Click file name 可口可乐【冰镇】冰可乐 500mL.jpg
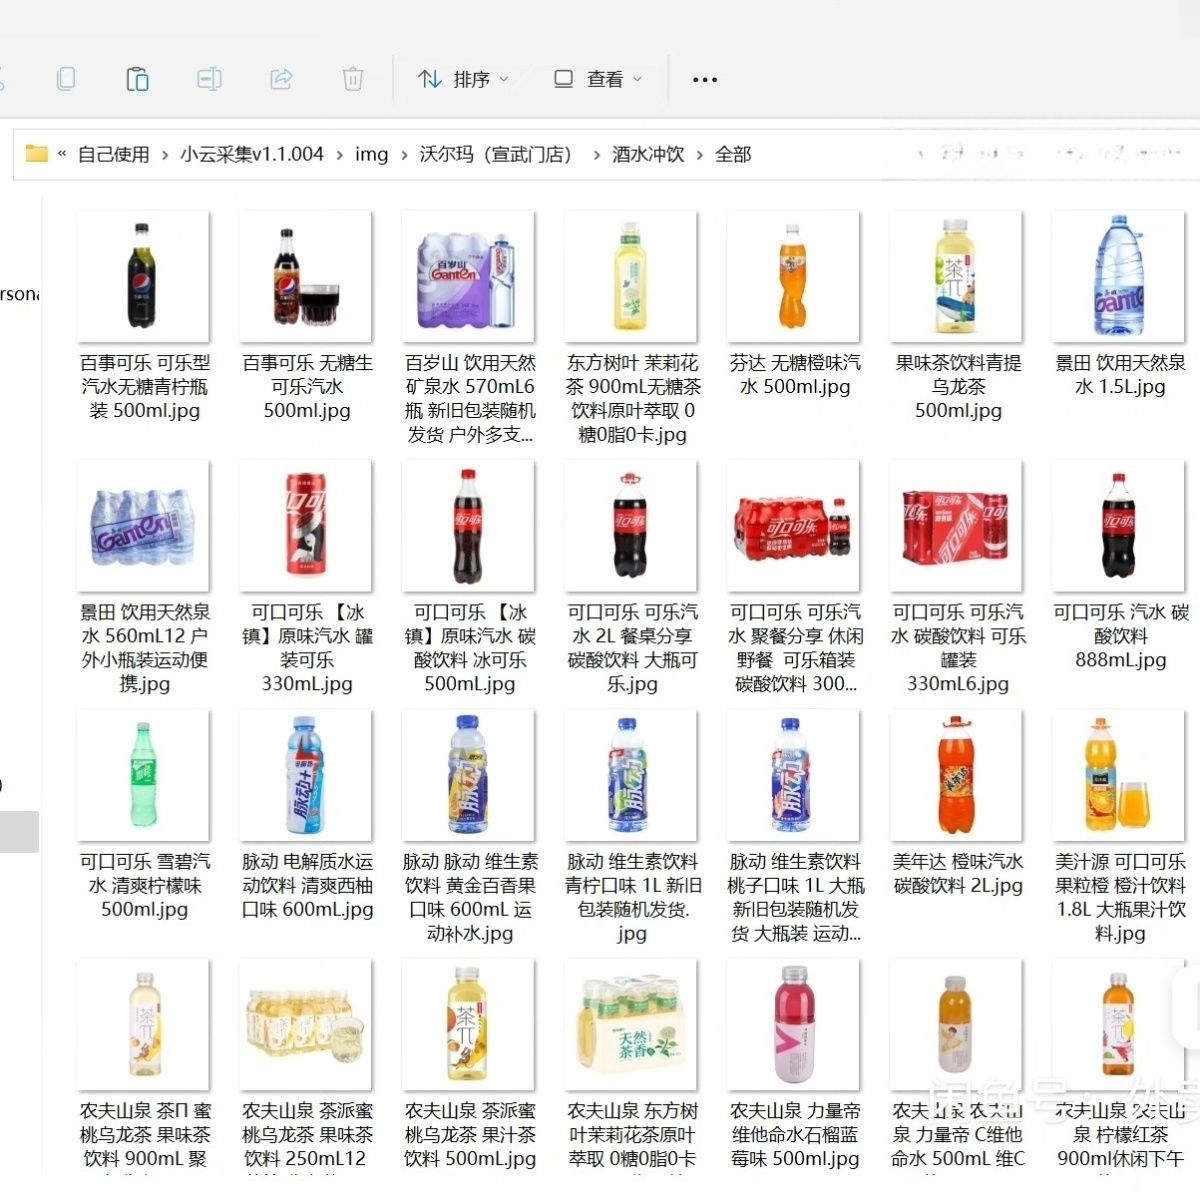 pos(469,647)
